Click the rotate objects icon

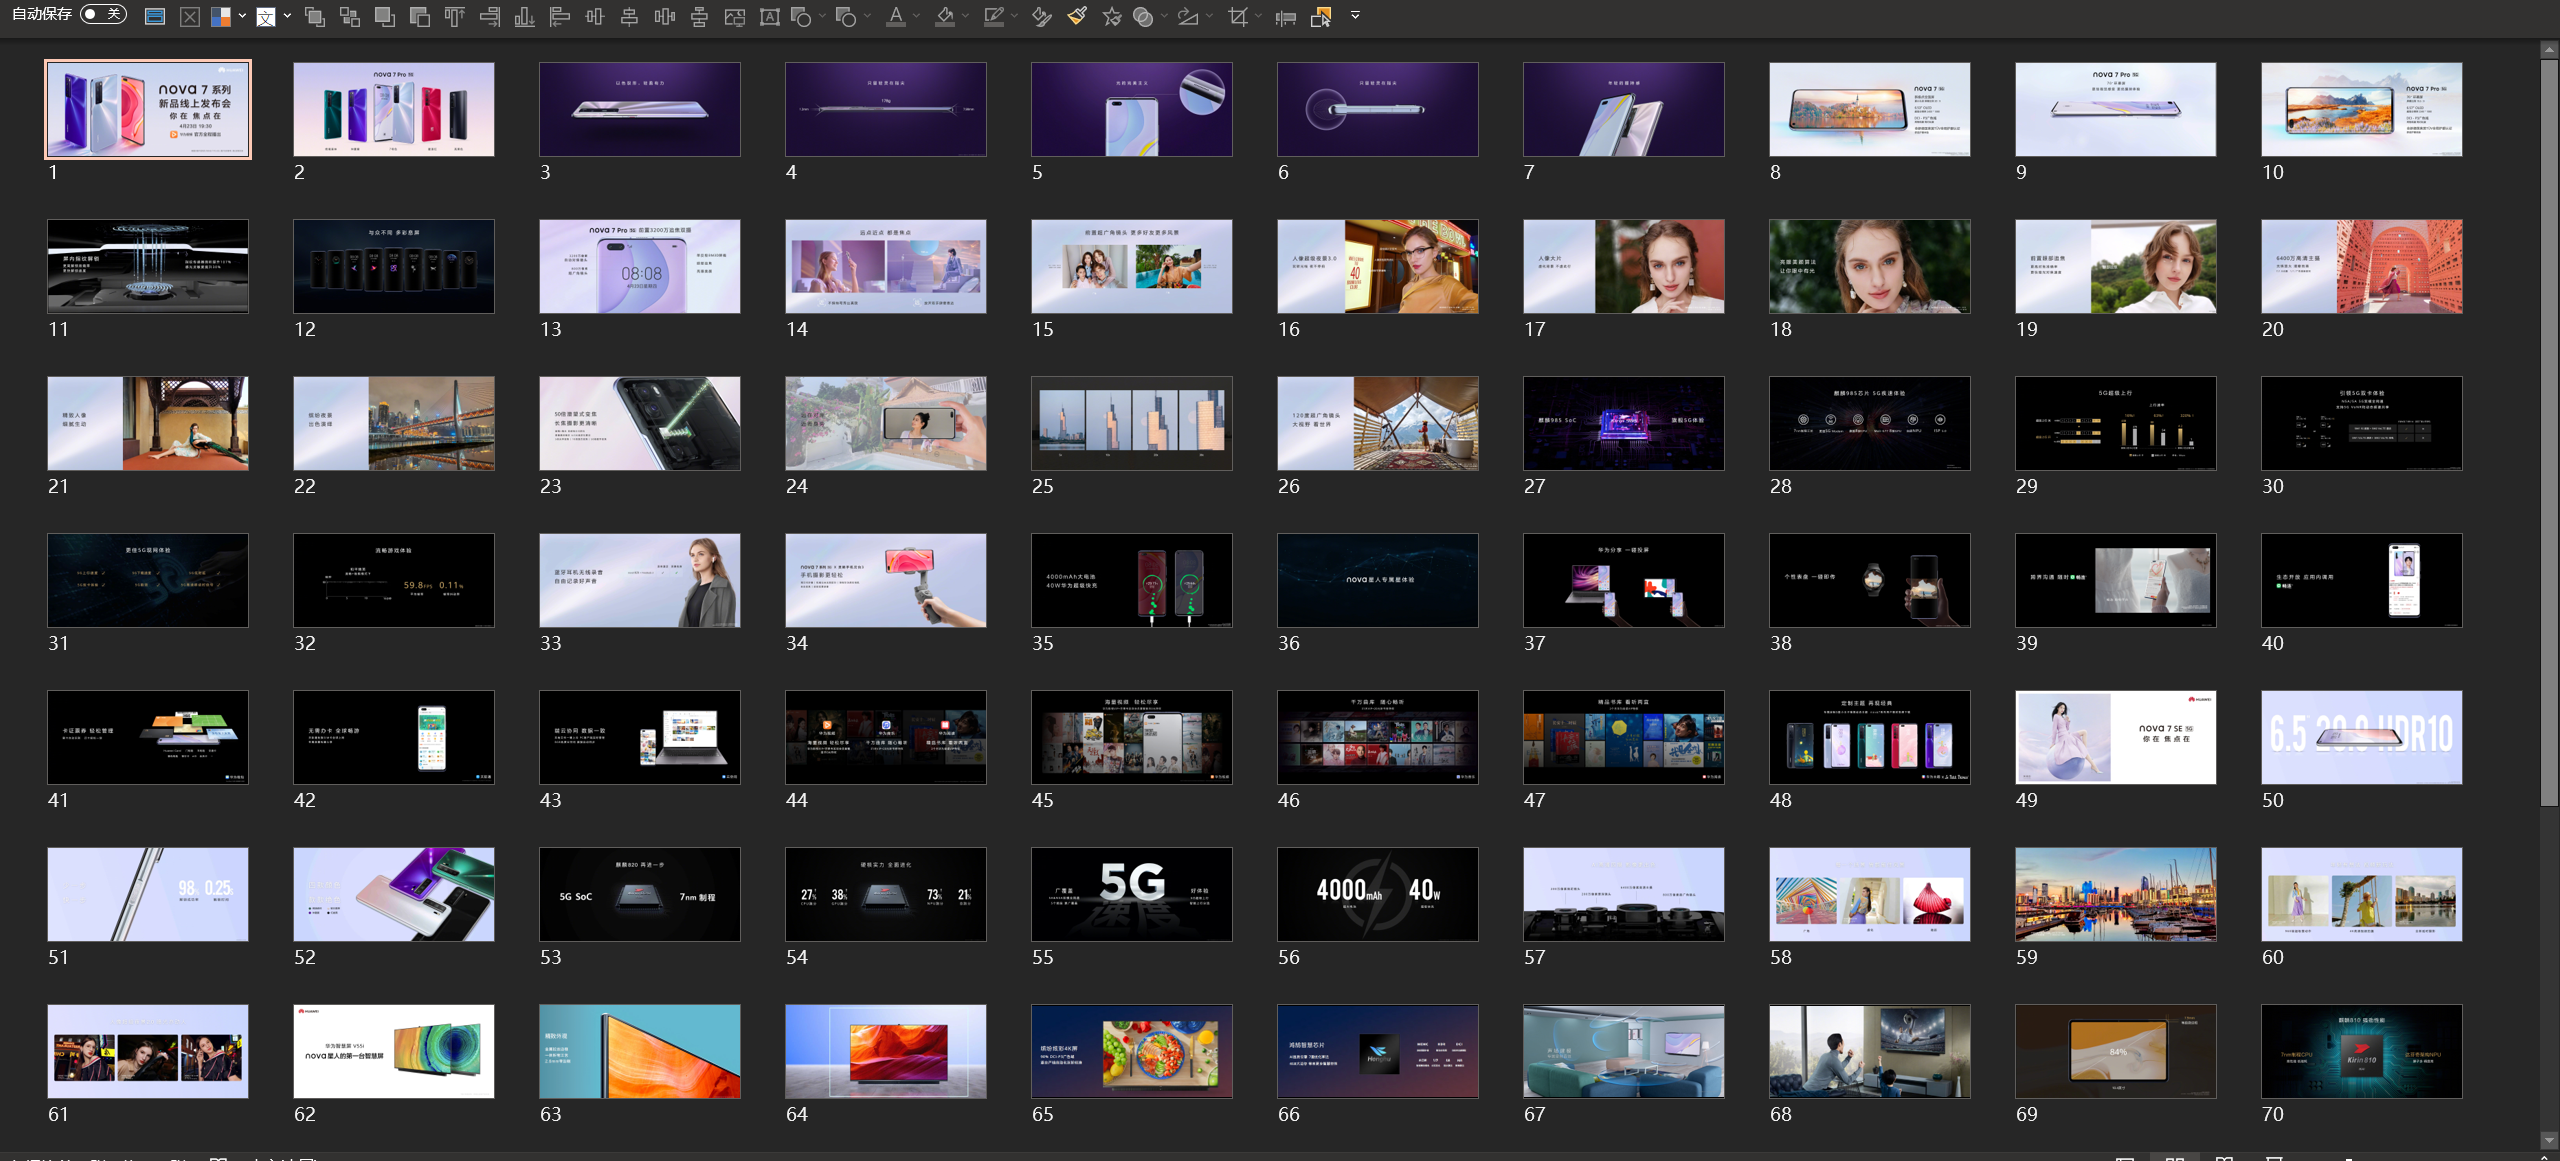pos(1188,16)
